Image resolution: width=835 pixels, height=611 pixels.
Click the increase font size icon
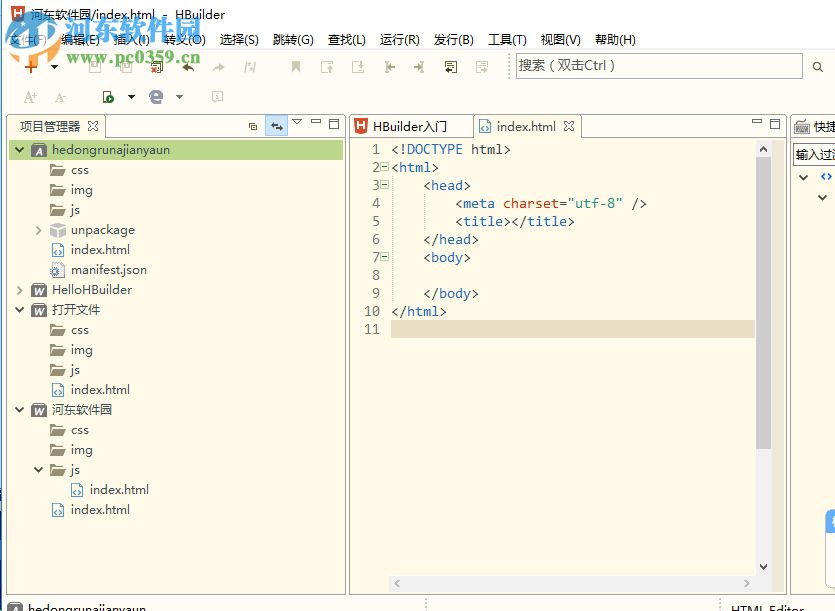(x=30, y=97)
